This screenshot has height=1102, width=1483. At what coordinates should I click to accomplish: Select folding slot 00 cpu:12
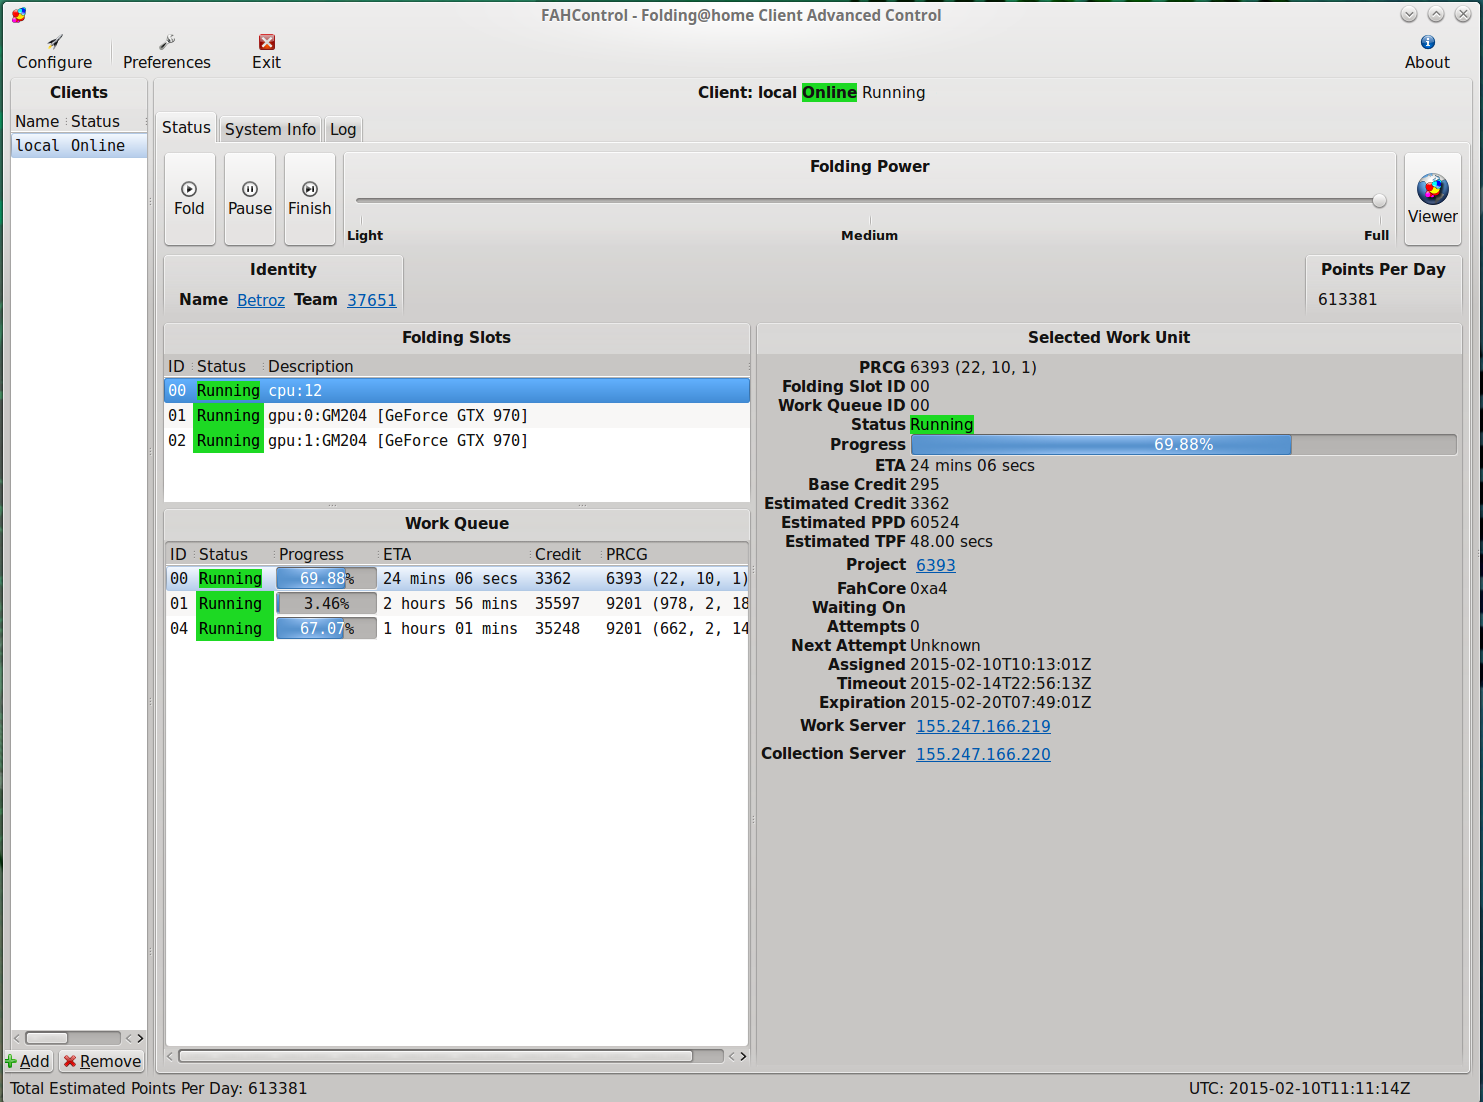point(457,390)
